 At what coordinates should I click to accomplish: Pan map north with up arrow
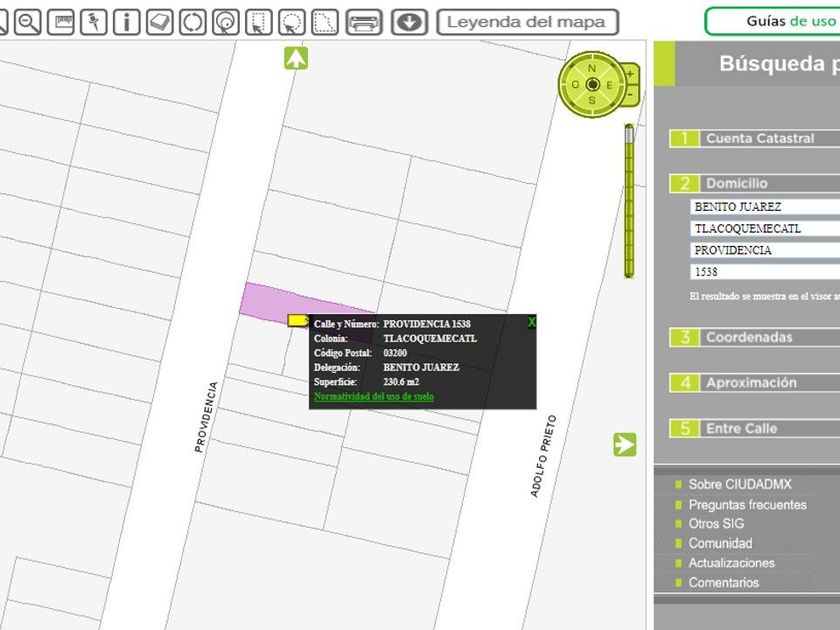coord(296,59)
